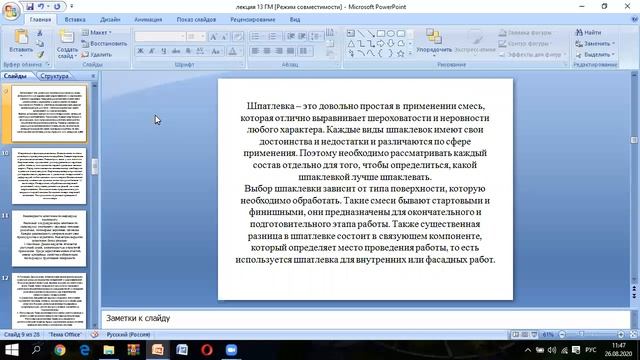This screenshot has height=360, width=640.
Task: Select slide 11 thumbnail
Action: click(49, 238)
